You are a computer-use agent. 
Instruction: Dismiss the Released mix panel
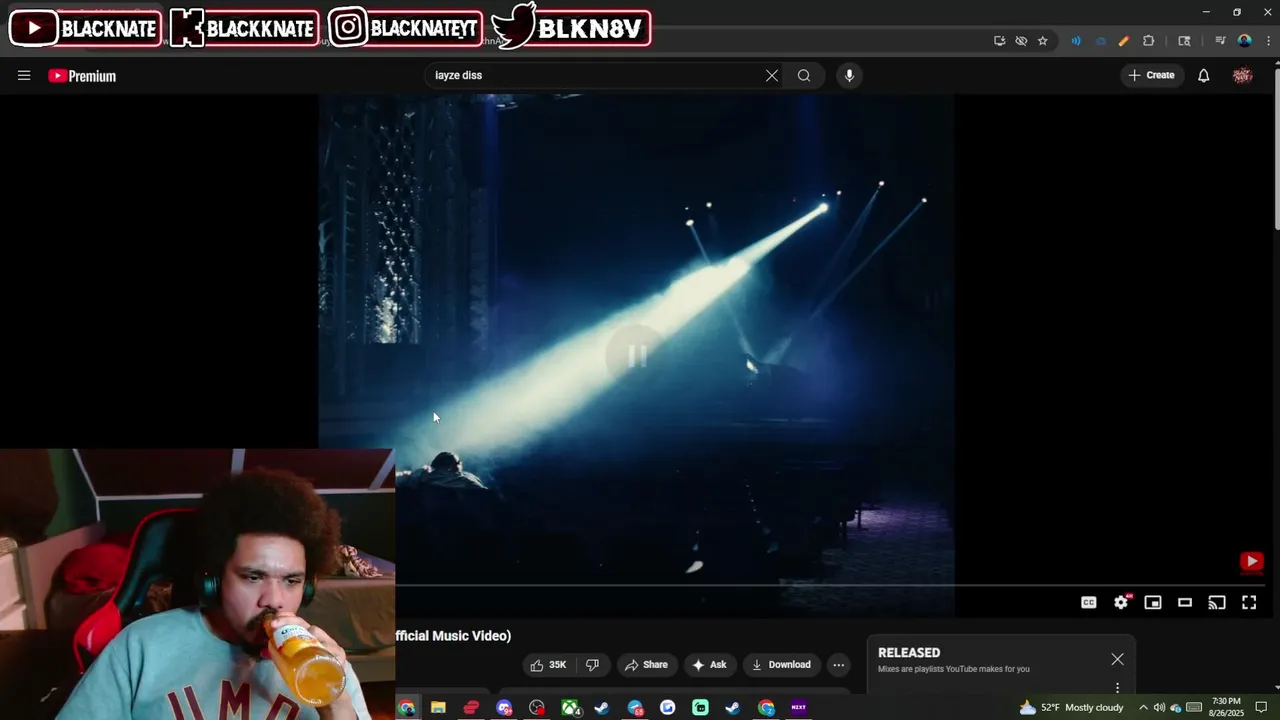tap(1117, 659)
